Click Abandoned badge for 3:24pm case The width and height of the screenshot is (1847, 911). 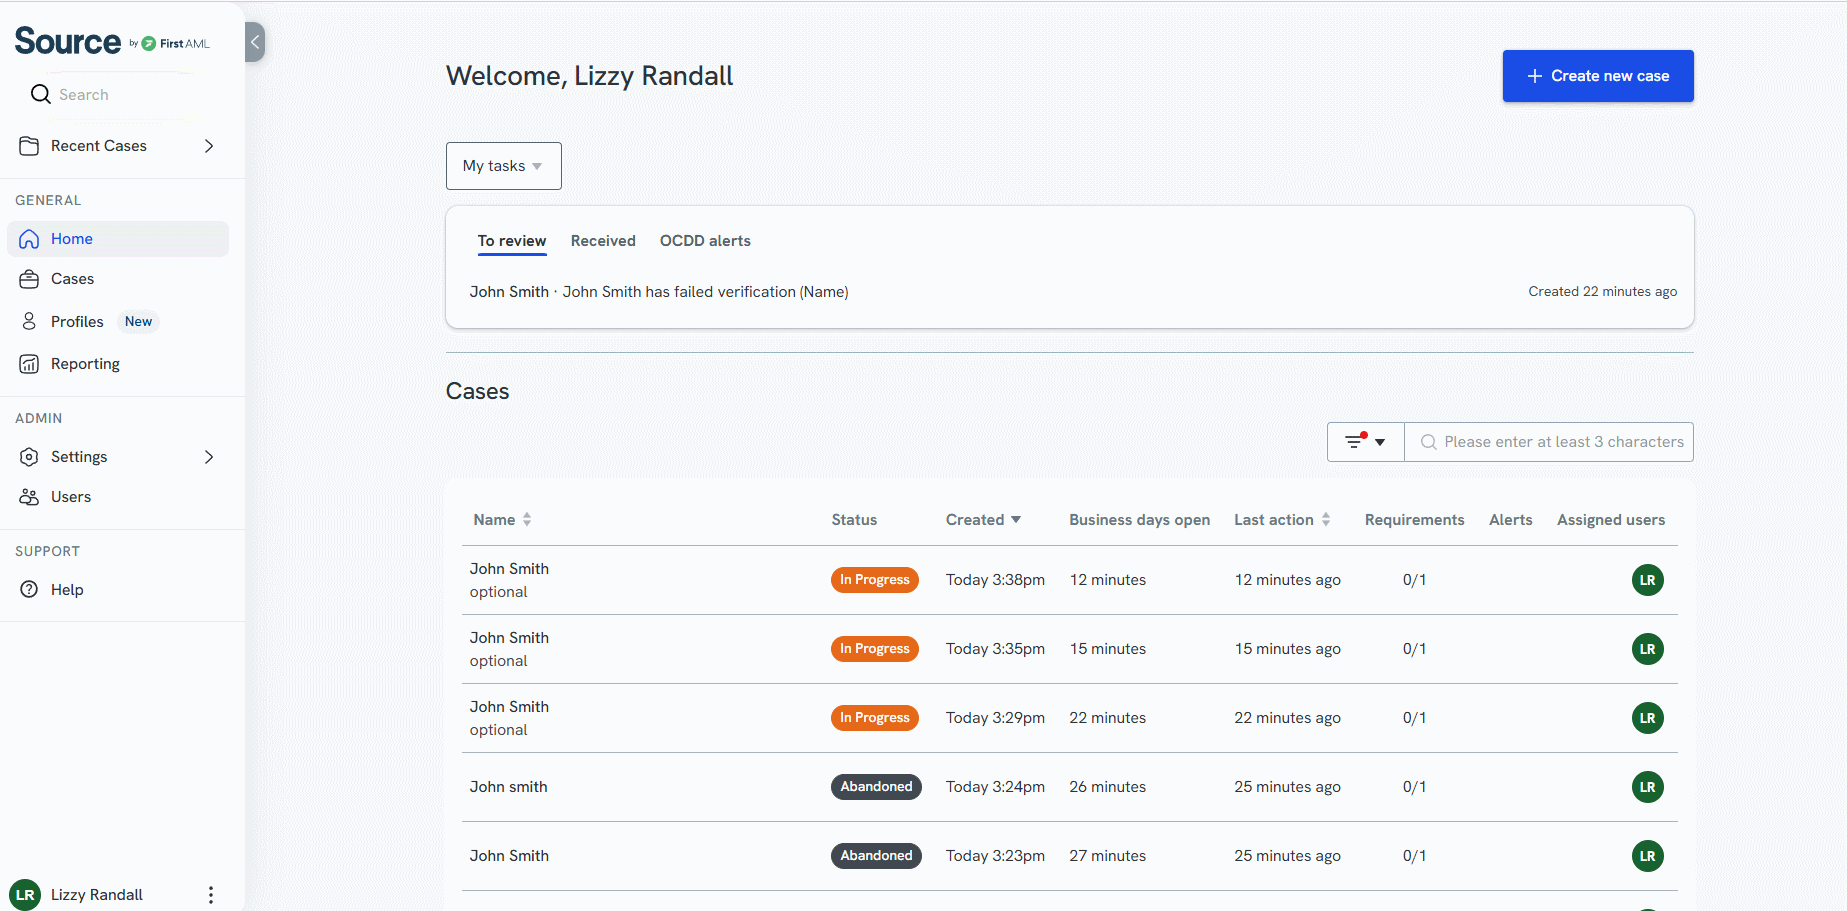pos(876,787)
